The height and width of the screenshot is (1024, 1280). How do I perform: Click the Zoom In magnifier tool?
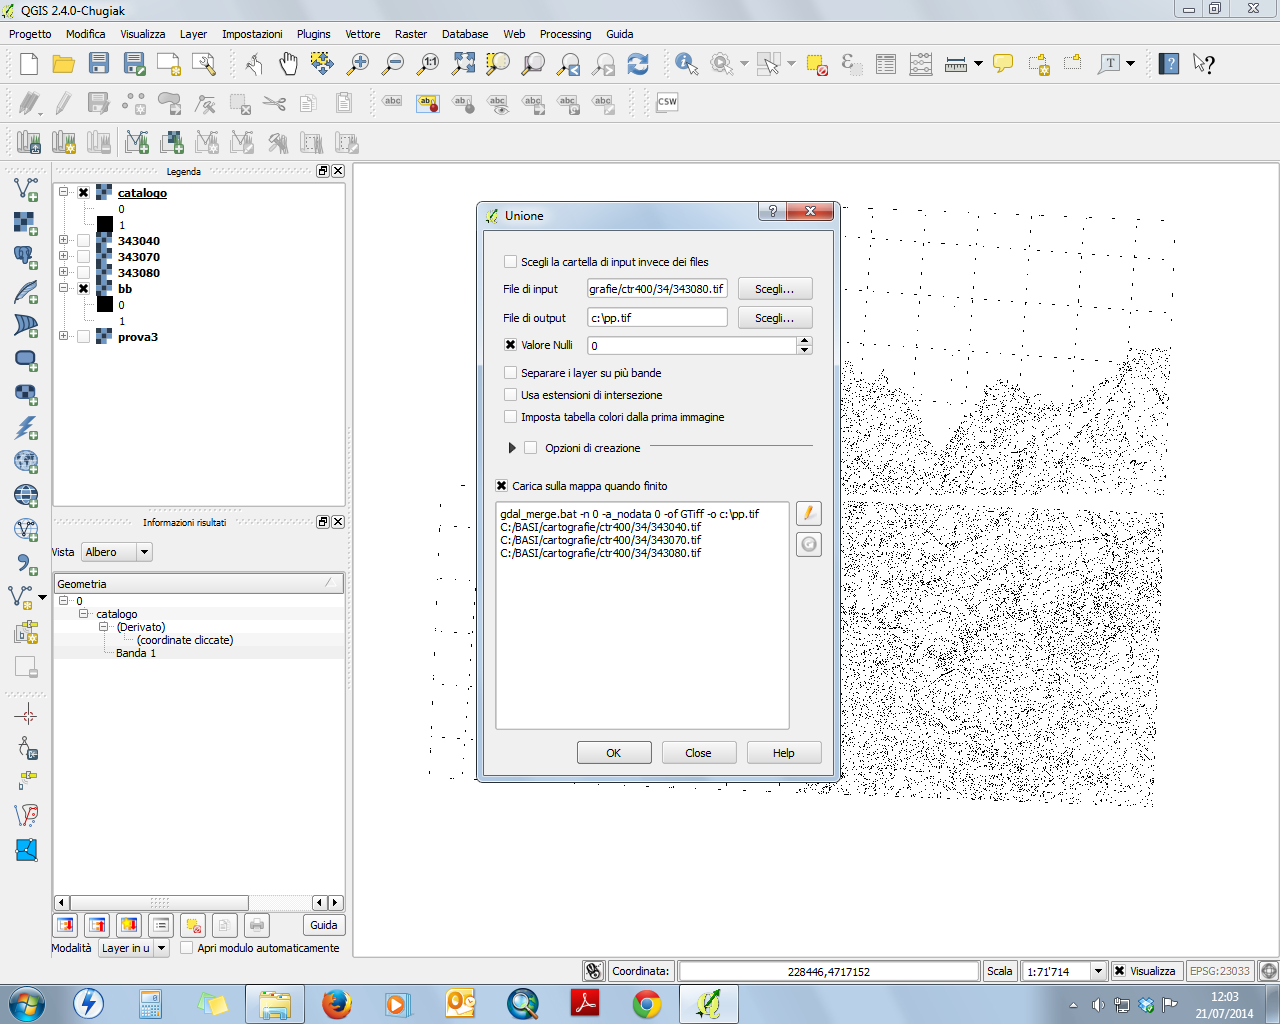(x=358, y=65)
